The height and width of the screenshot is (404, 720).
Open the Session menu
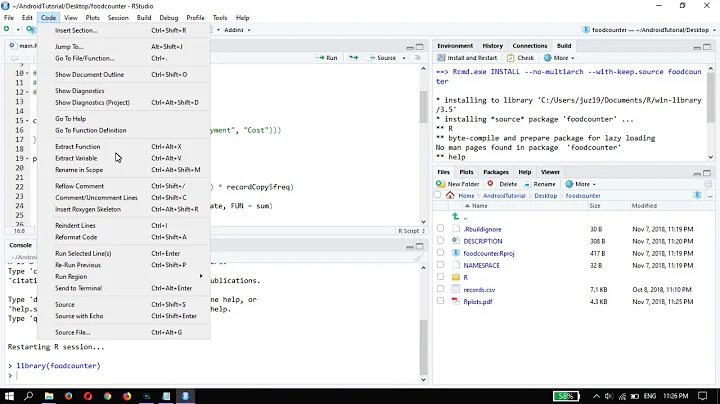coord(118,17)
